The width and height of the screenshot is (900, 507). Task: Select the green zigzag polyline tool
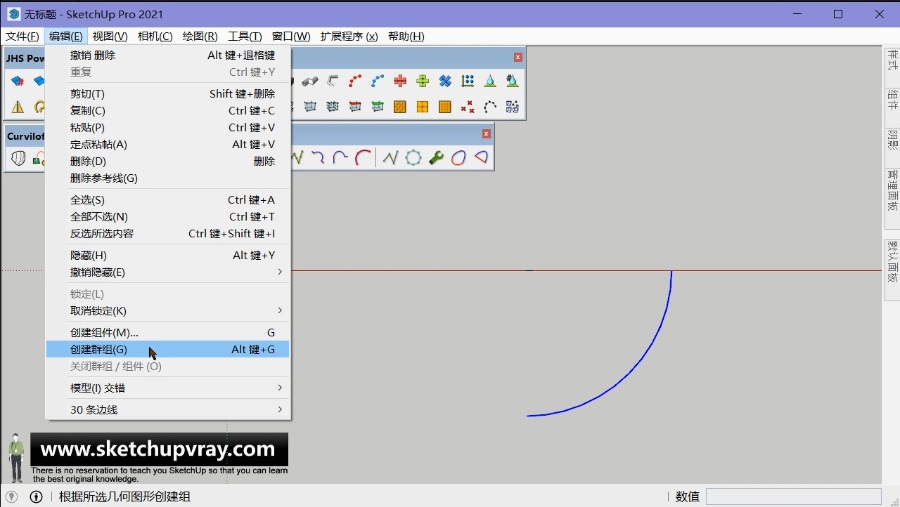coord(390,157)
